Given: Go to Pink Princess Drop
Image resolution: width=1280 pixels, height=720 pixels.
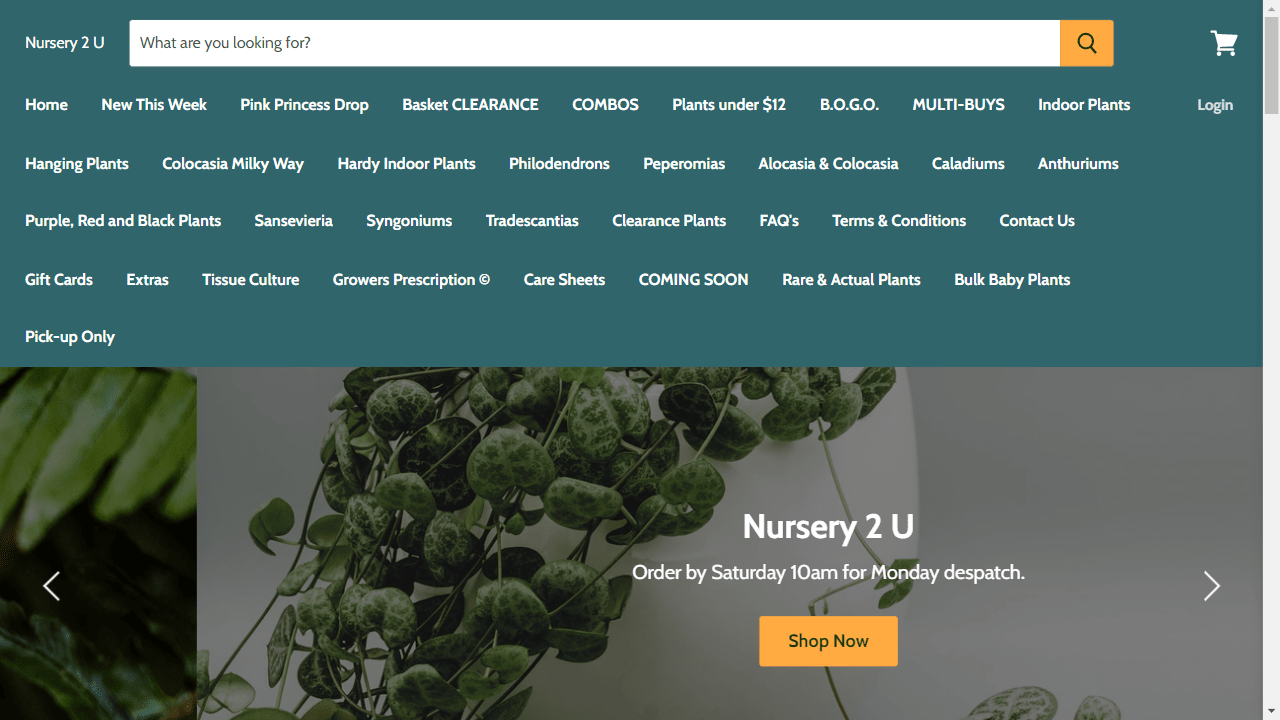Looking at the screenshot, I should point(304,105).
